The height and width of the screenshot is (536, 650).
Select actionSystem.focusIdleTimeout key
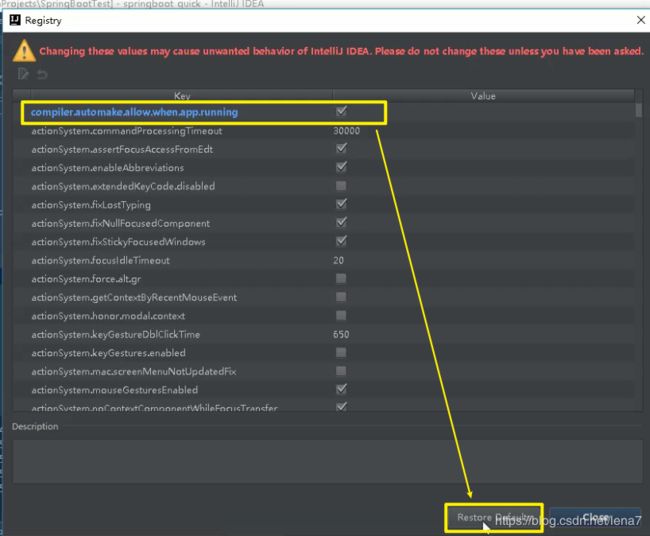click(101, 260)
